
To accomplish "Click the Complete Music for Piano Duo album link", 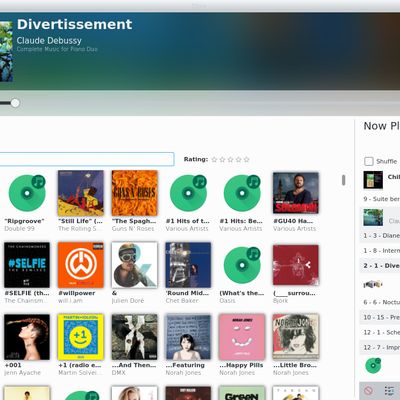I will click(x=57, y=49).
